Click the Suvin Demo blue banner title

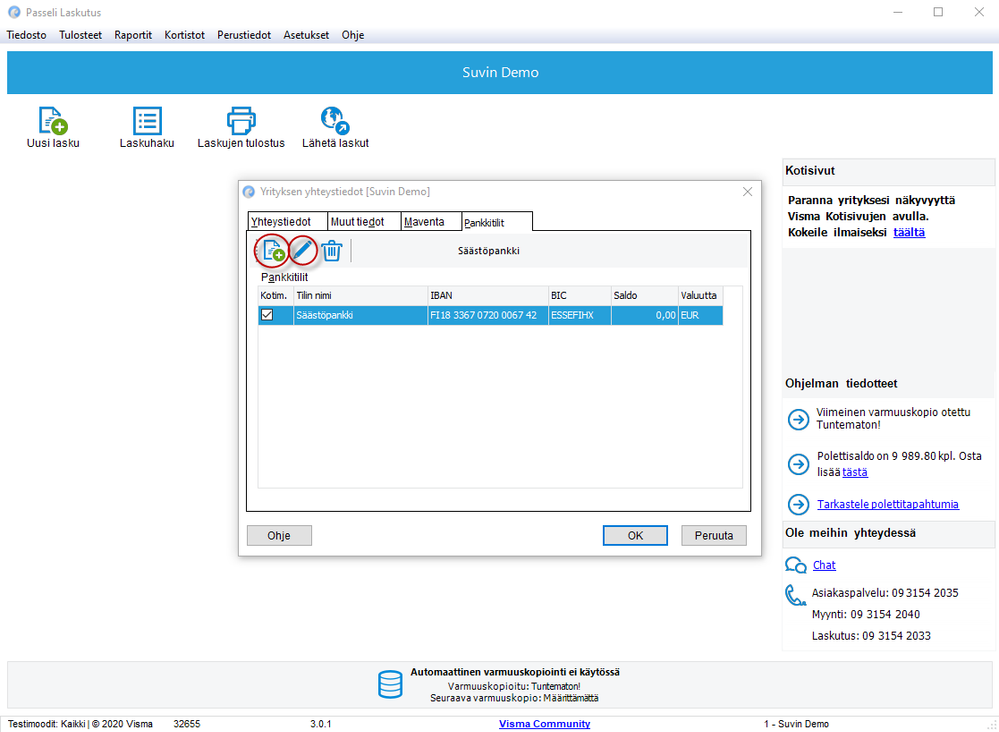pos(500,73)
